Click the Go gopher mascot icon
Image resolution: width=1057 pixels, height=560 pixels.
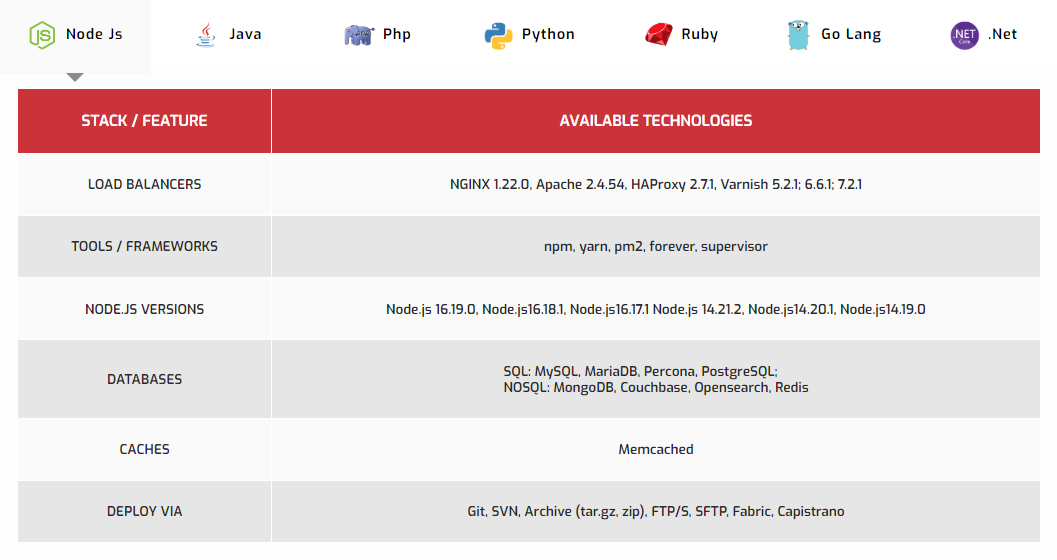798,34
